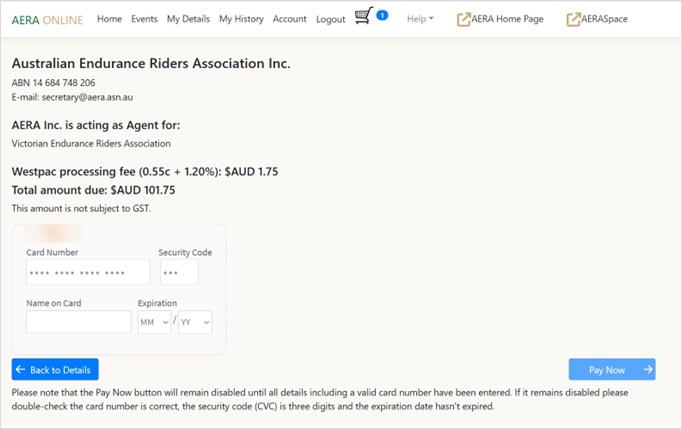Open the Events menu item

click(144, 19)
